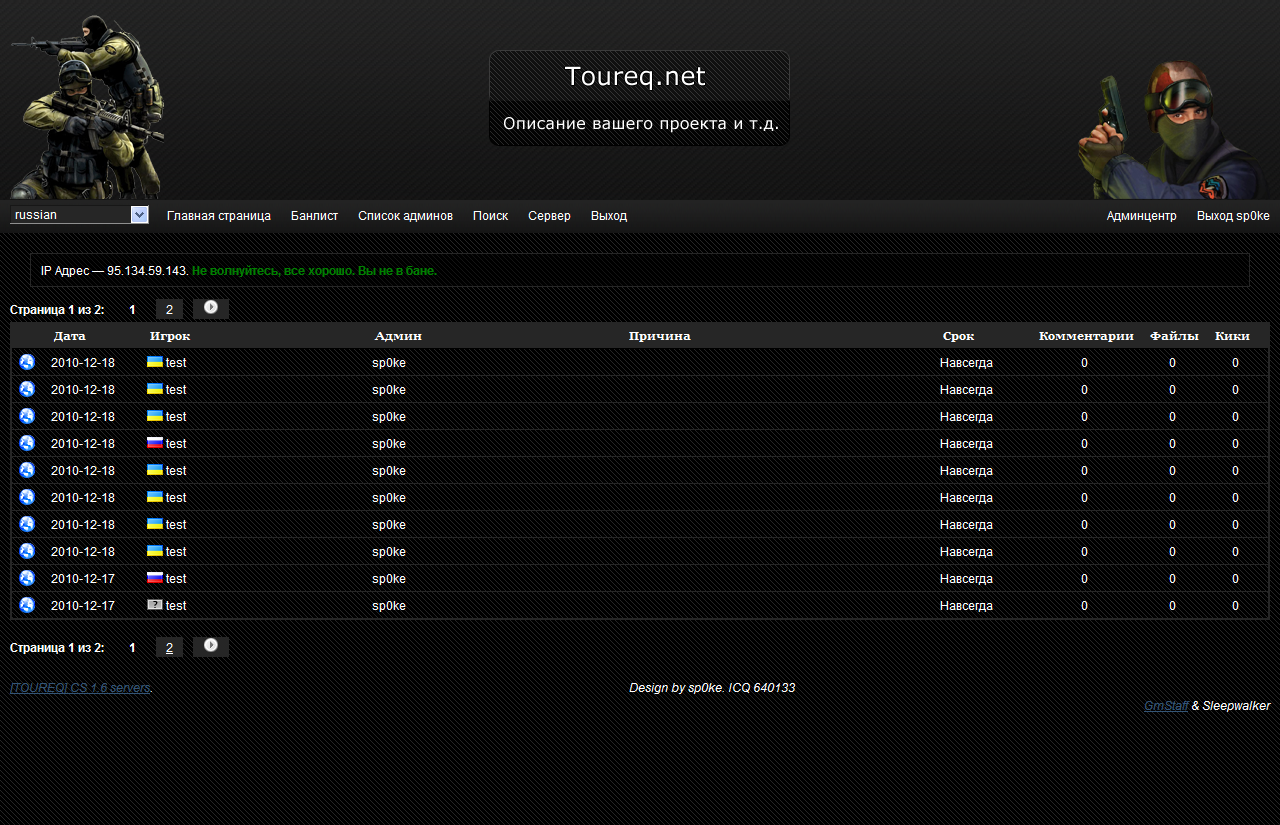The height and width of the screenshot is (825, 1280).
Task: Click Выход sp0ke to log out
Action: [x=1233, y=216]
